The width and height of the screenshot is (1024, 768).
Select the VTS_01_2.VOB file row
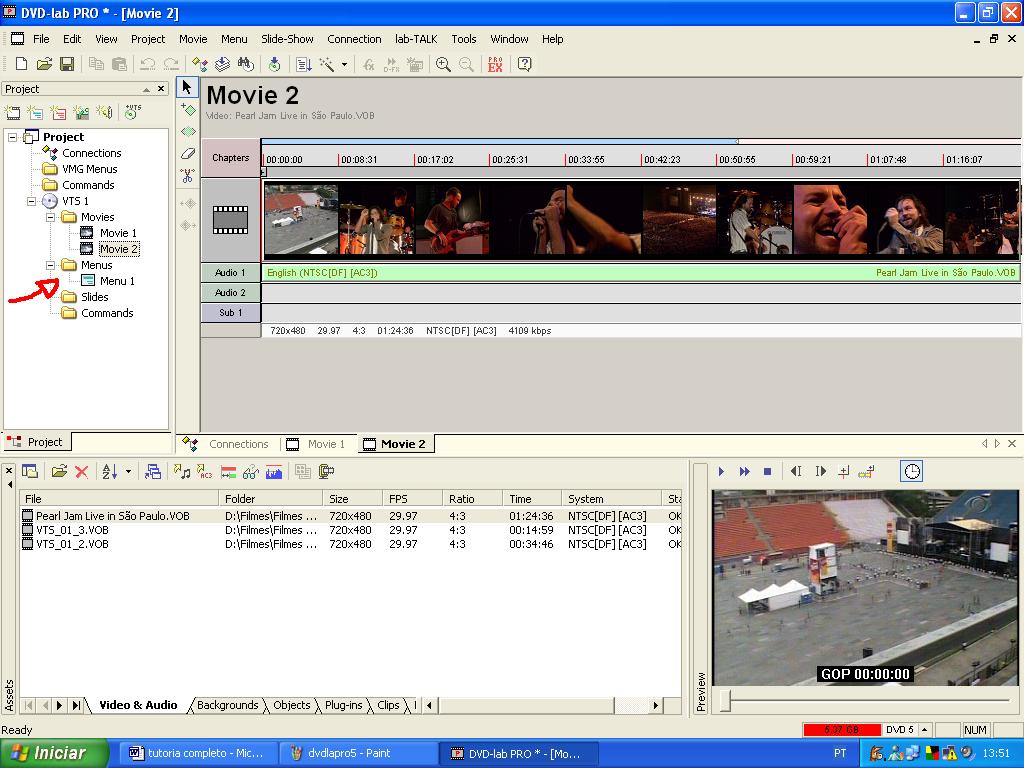coord(350,544)
